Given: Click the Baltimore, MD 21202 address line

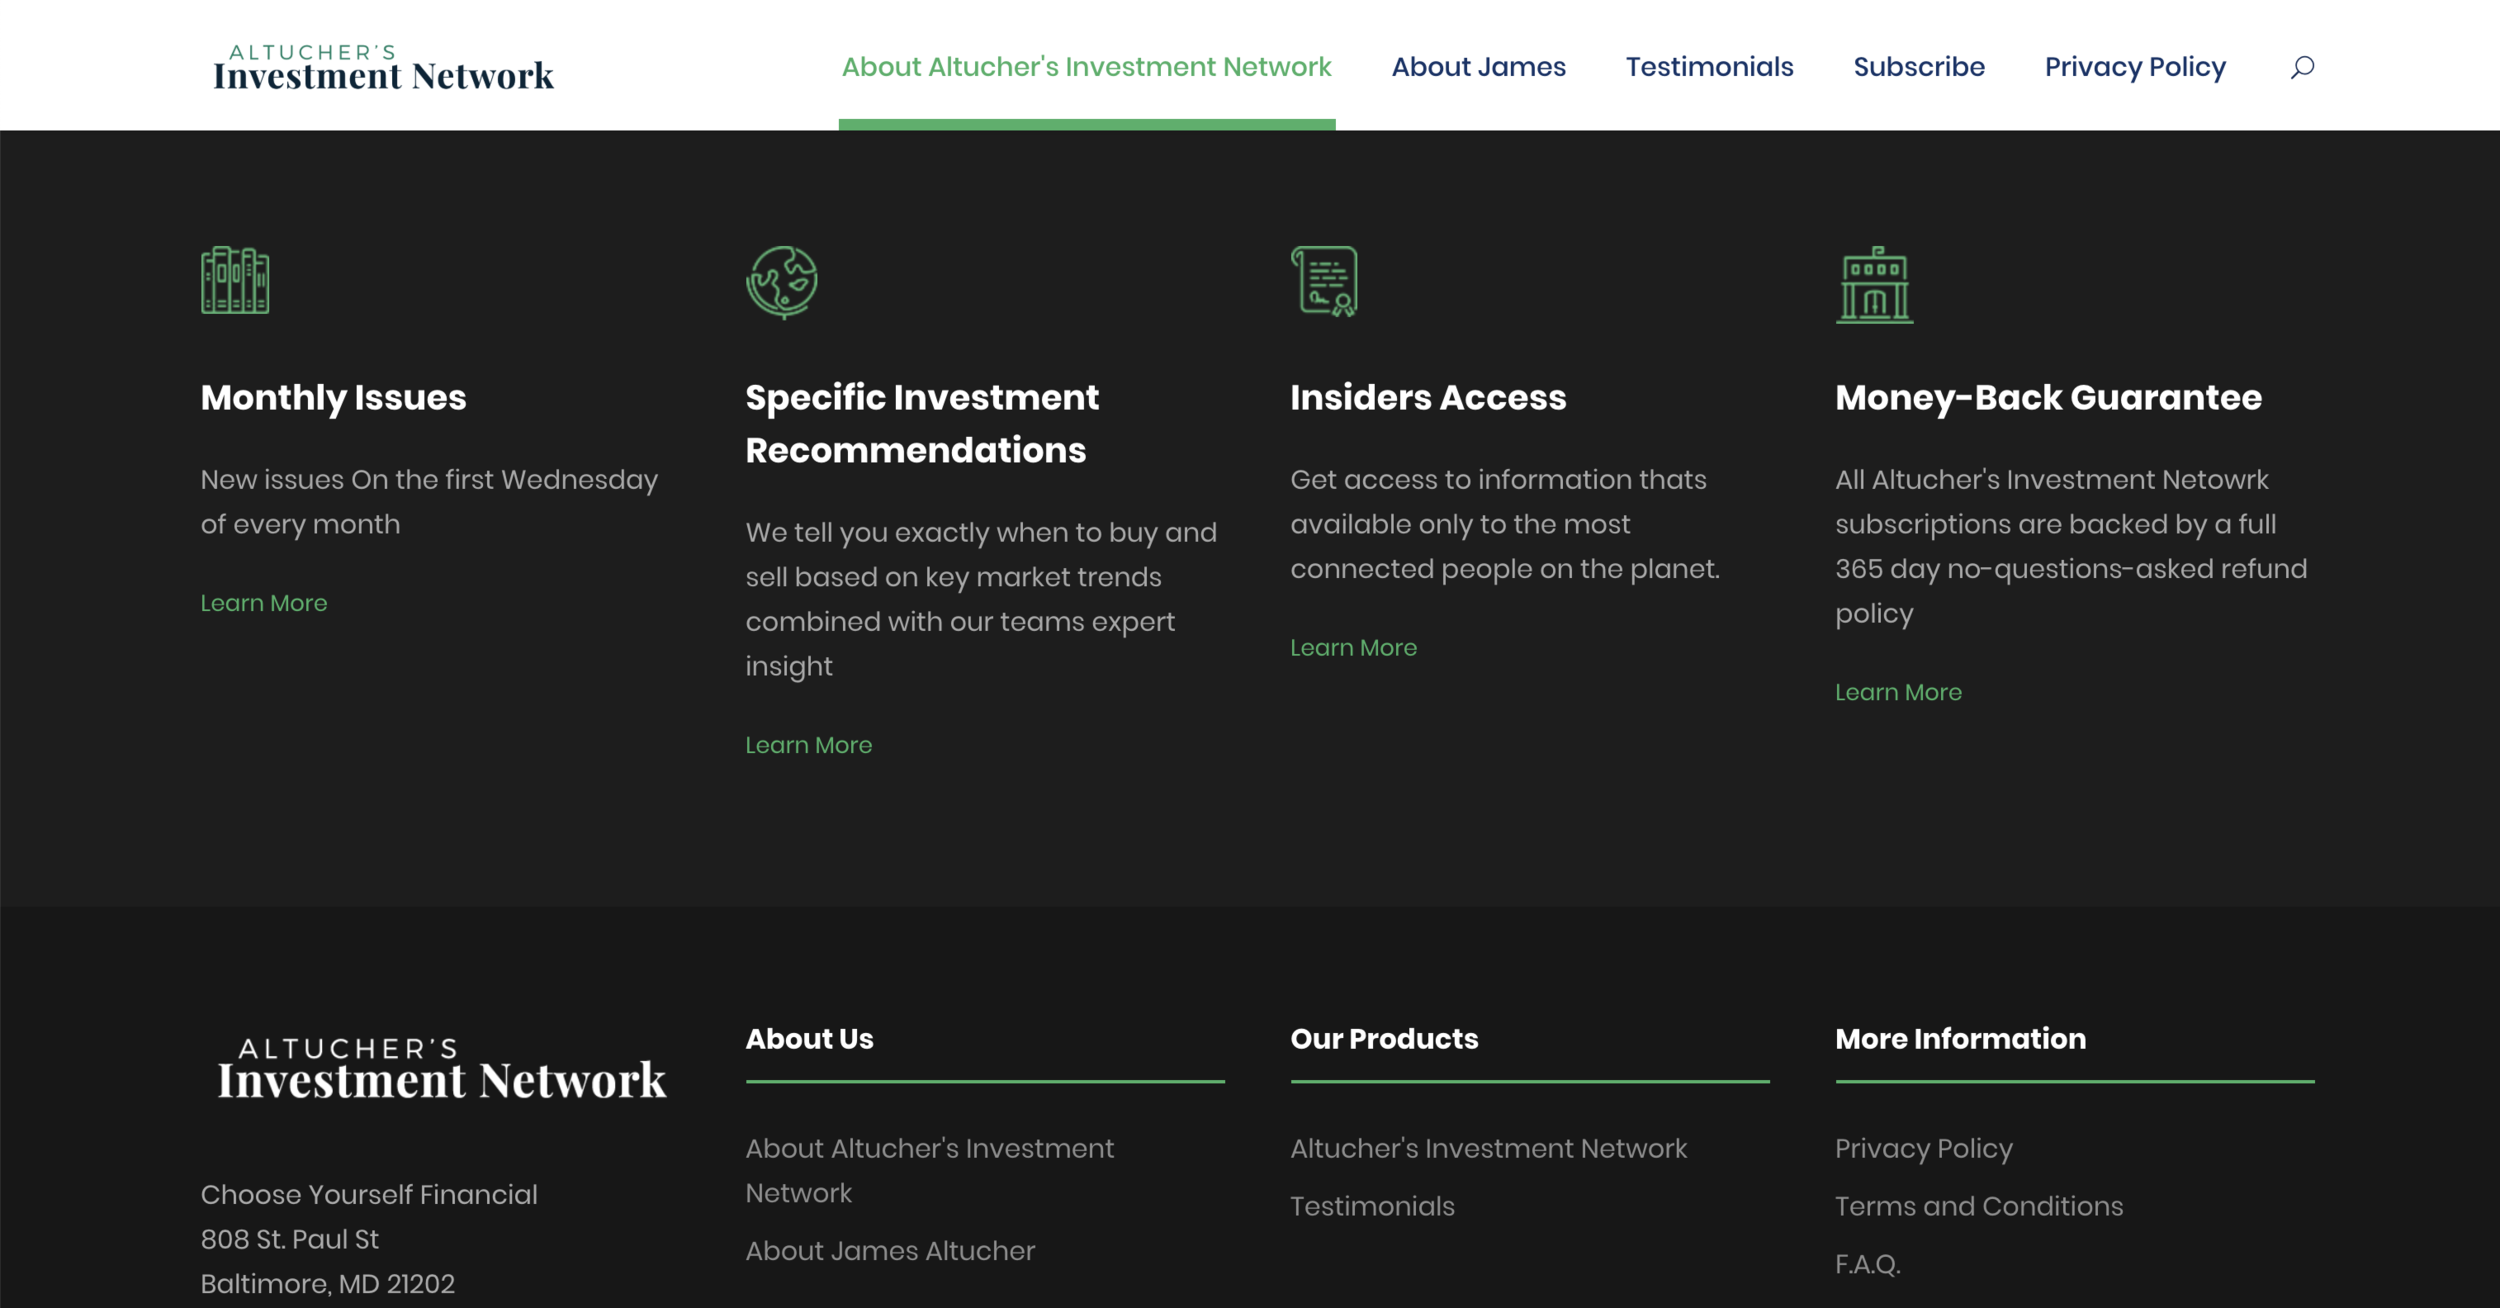Looking at the screenshot, I should point(327,1284).
